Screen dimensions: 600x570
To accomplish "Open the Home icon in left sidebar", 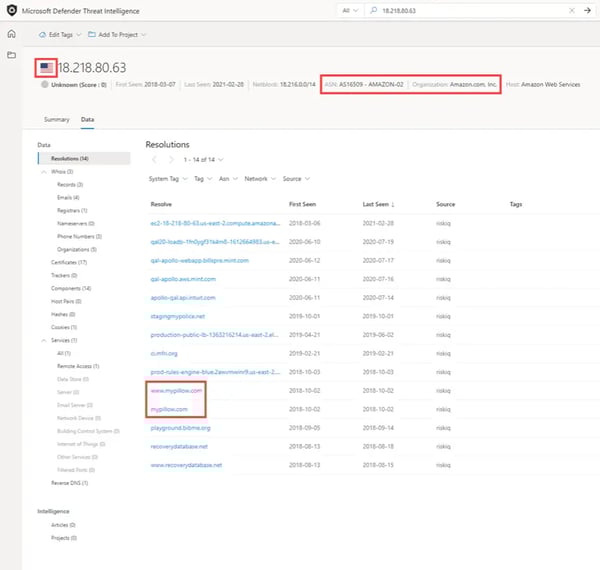I will pyautogui.click(x=11, y=34).
